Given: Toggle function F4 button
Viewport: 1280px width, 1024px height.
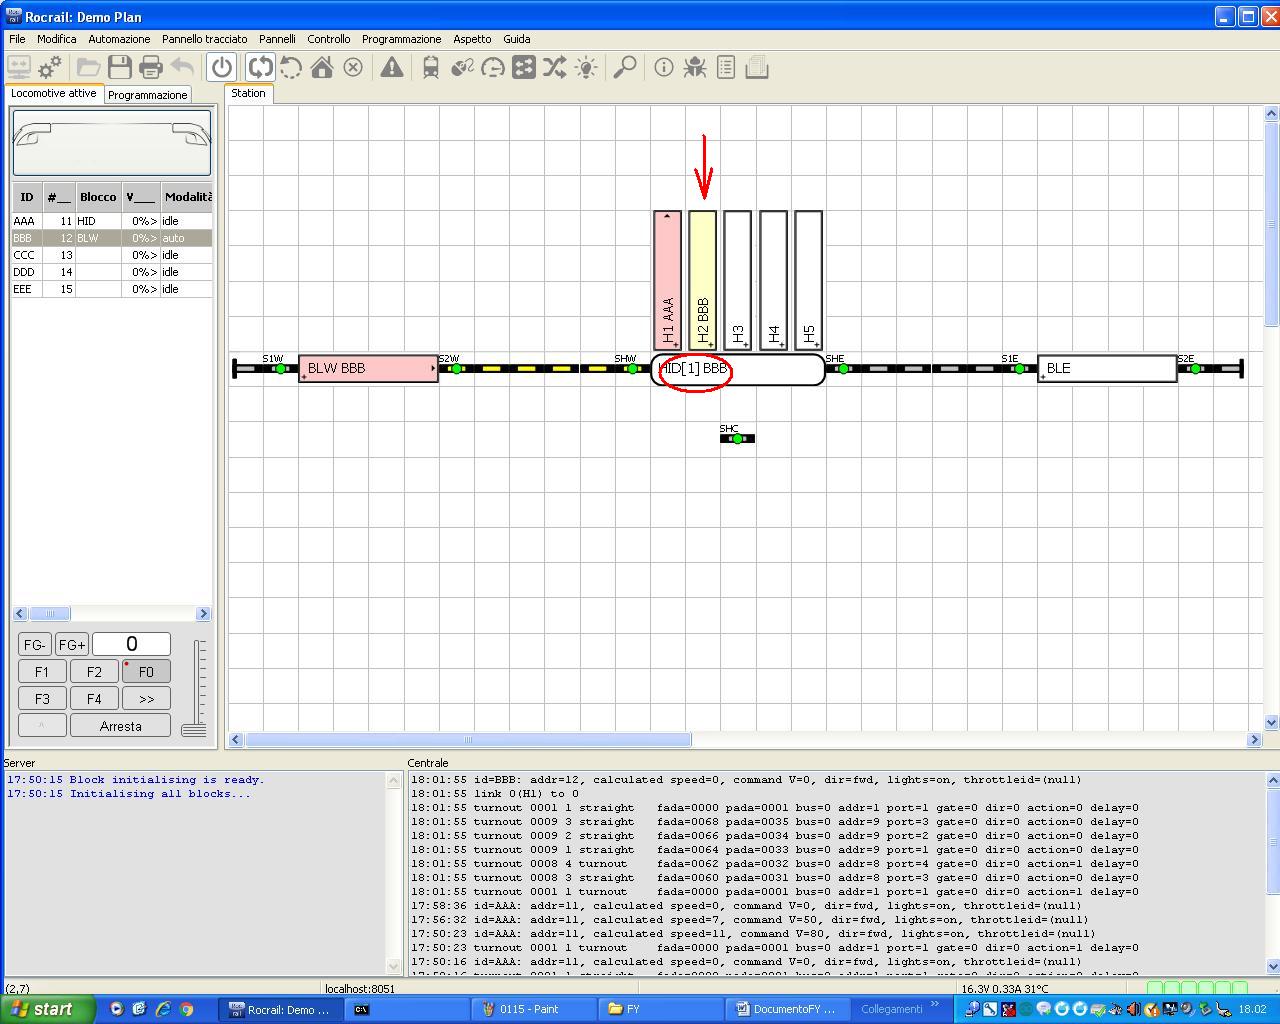Looking at the screenshot, I should pyautogui.click(x=94, y=699).
